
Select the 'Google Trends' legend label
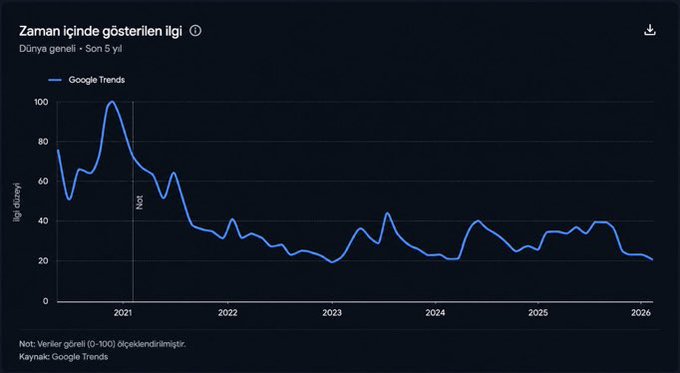[x=97, y=80]
